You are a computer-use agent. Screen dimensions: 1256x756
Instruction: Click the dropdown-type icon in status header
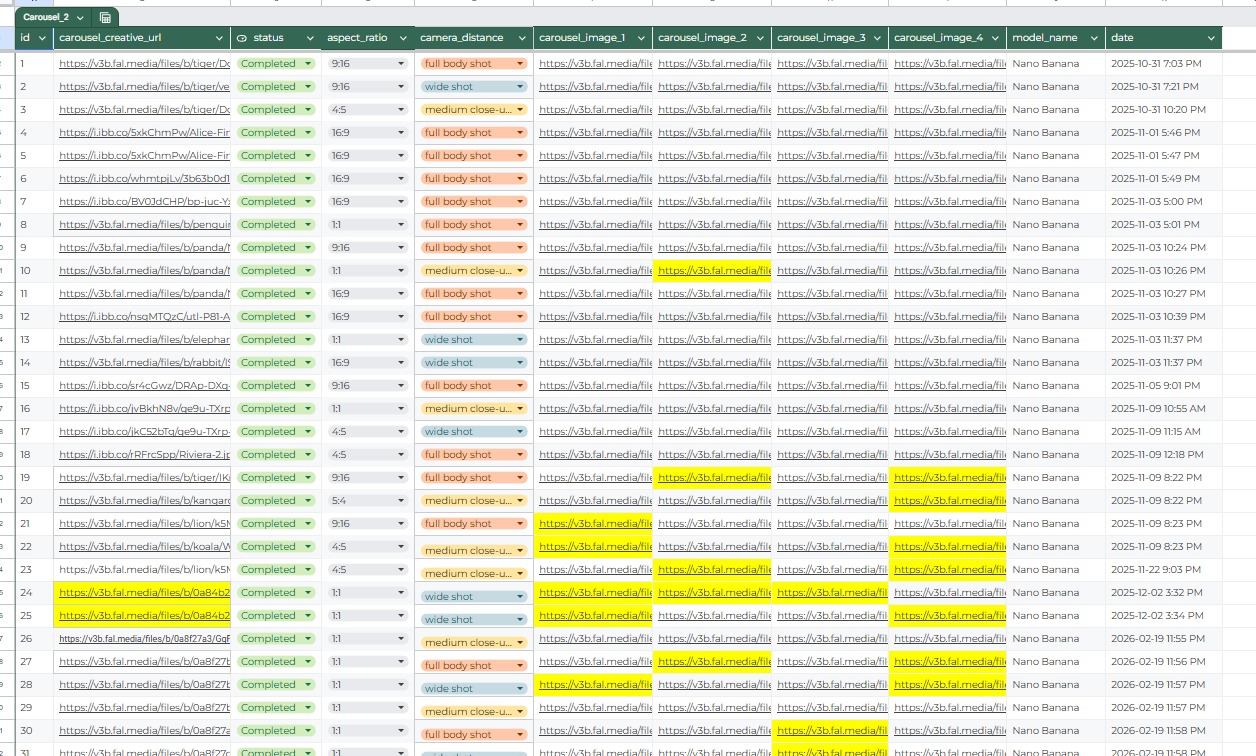tap(241, 38)
